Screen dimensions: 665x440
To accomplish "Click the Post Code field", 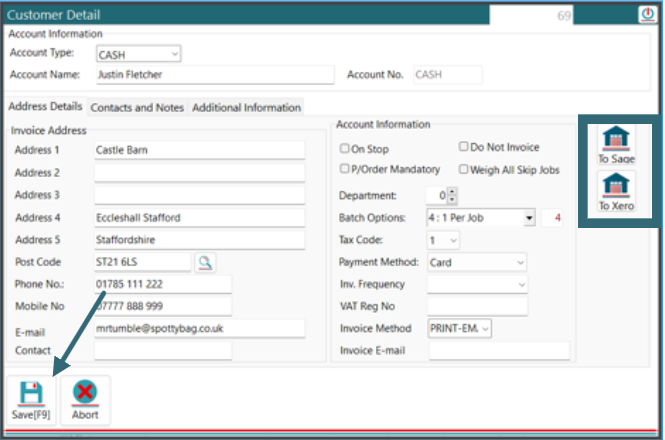I will [x=143, y=262].
